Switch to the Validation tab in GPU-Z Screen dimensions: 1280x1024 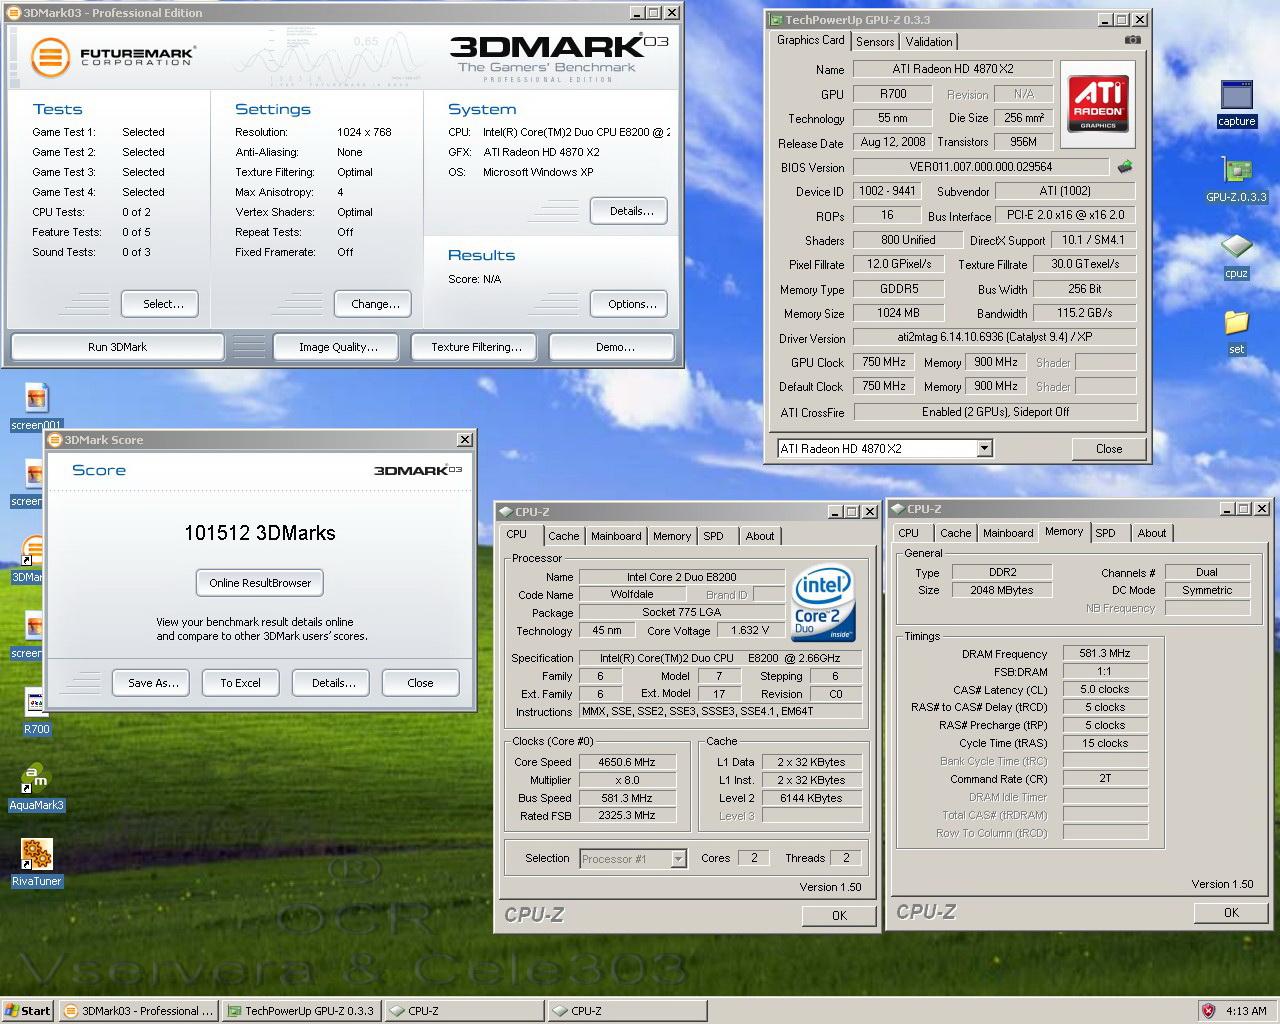(929, 42)
